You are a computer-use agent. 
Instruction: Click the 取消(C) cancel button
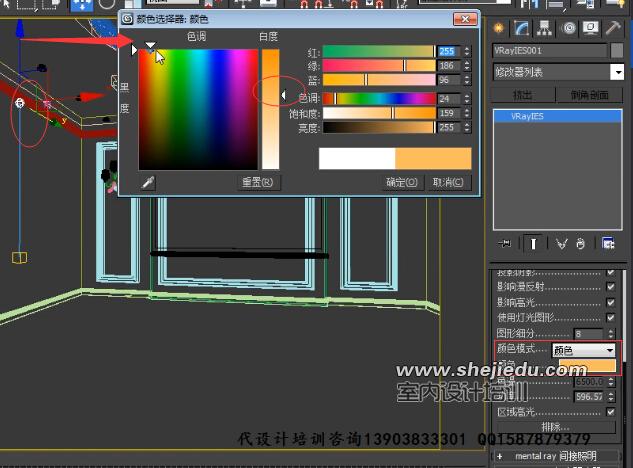pos(447,182)
